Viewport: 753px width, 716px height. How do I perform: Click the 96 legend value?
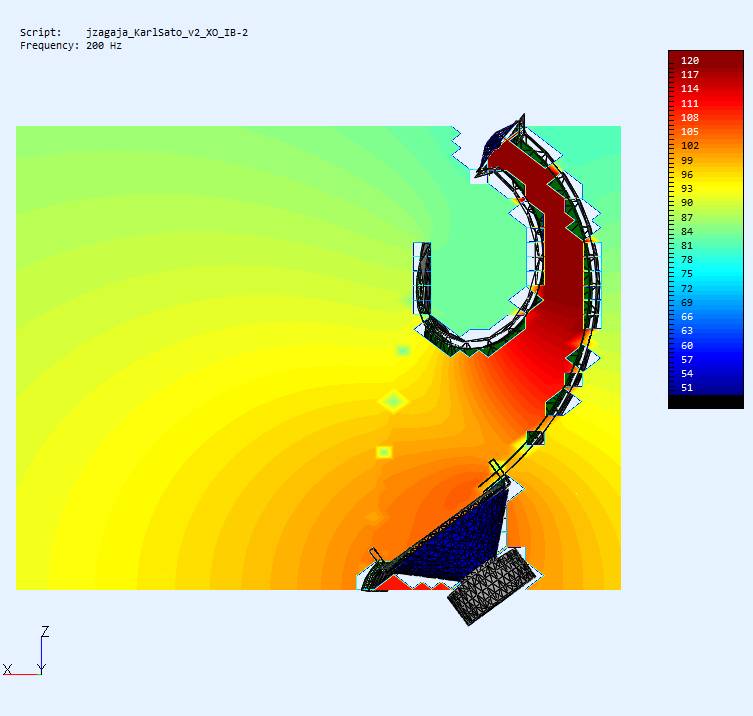click(x=687, y=174)
